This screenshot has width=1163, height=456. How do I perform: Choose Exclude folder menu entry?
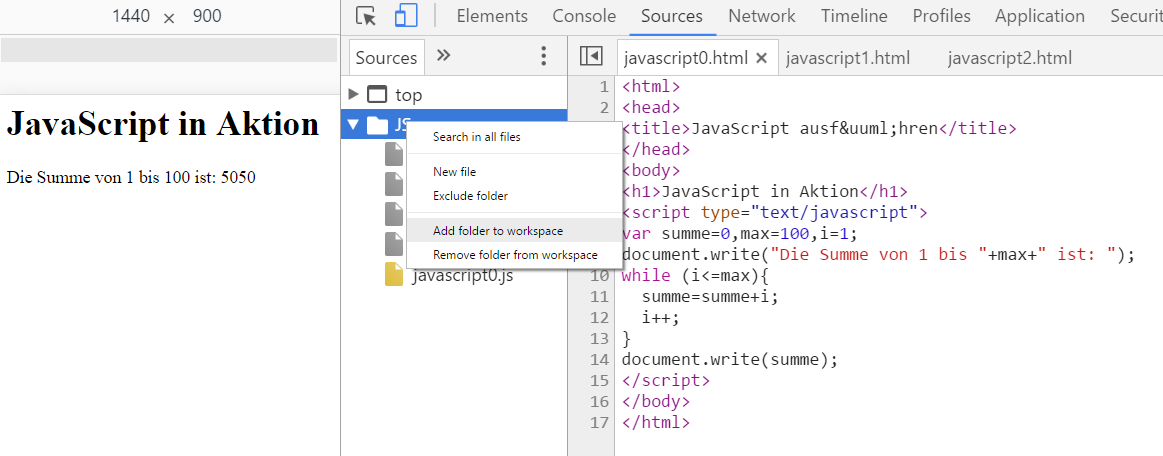point(470,196)
